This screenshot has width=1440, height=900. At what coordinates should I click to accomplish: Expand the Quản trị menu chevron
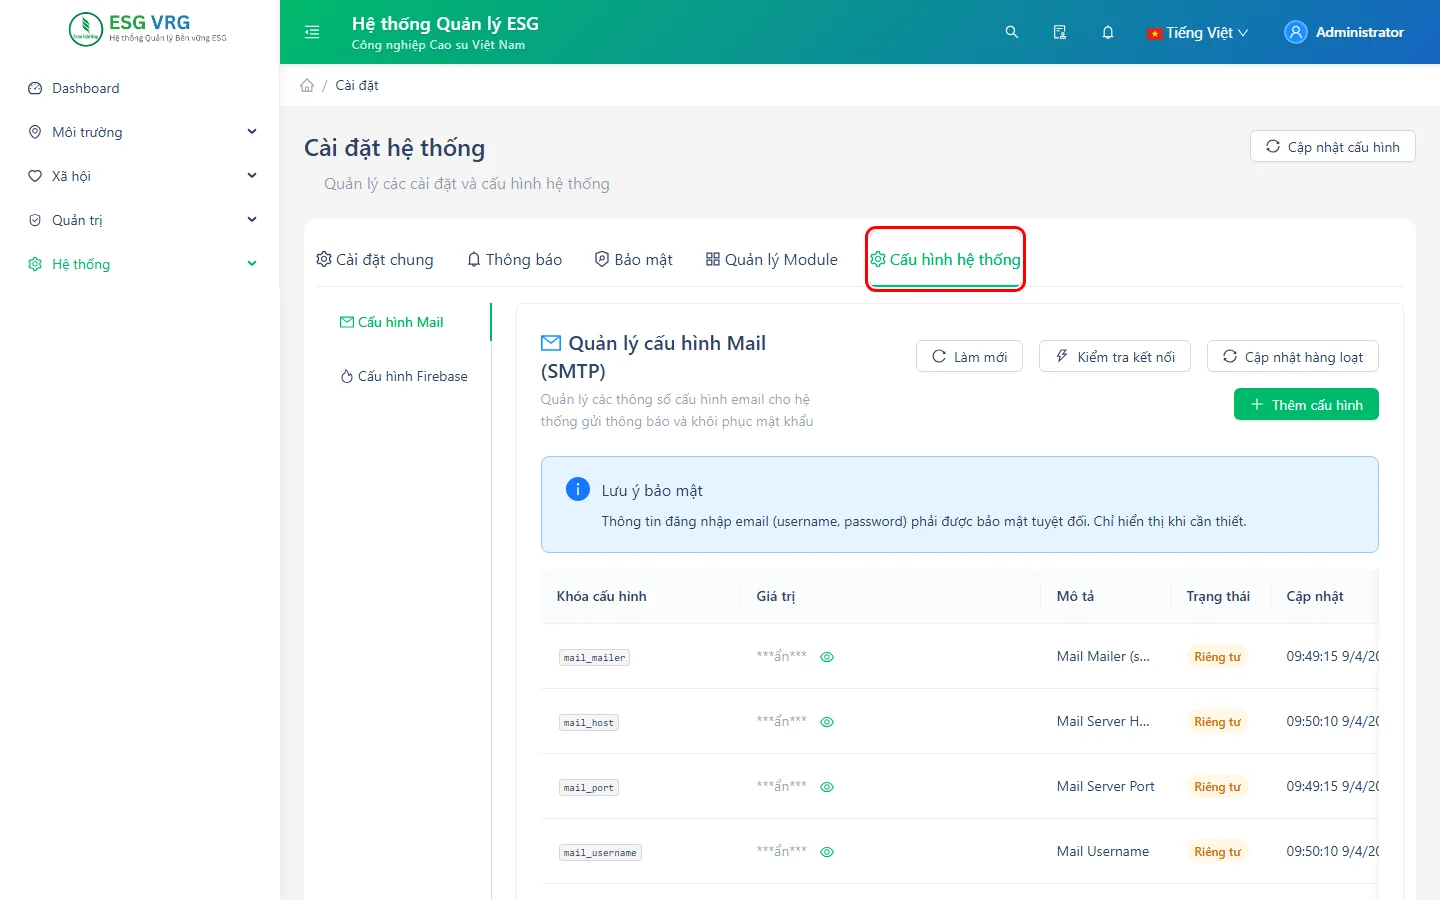tap(252, 220)
